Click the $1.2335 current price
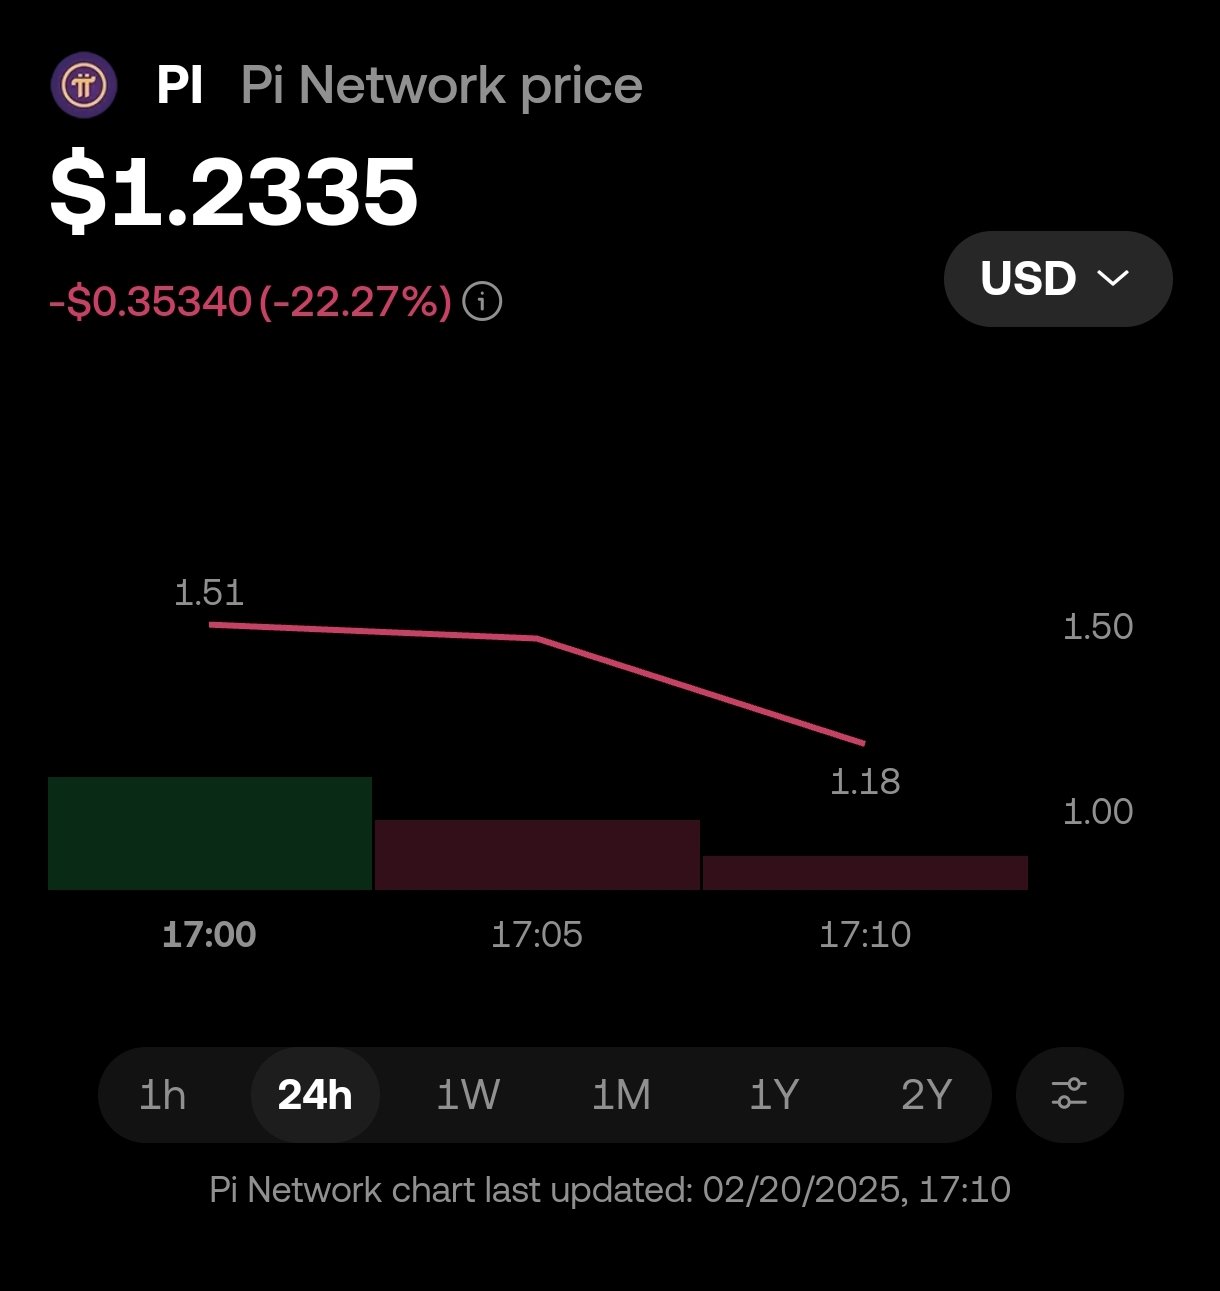The image size is (1220, 1291). (234, 192)
